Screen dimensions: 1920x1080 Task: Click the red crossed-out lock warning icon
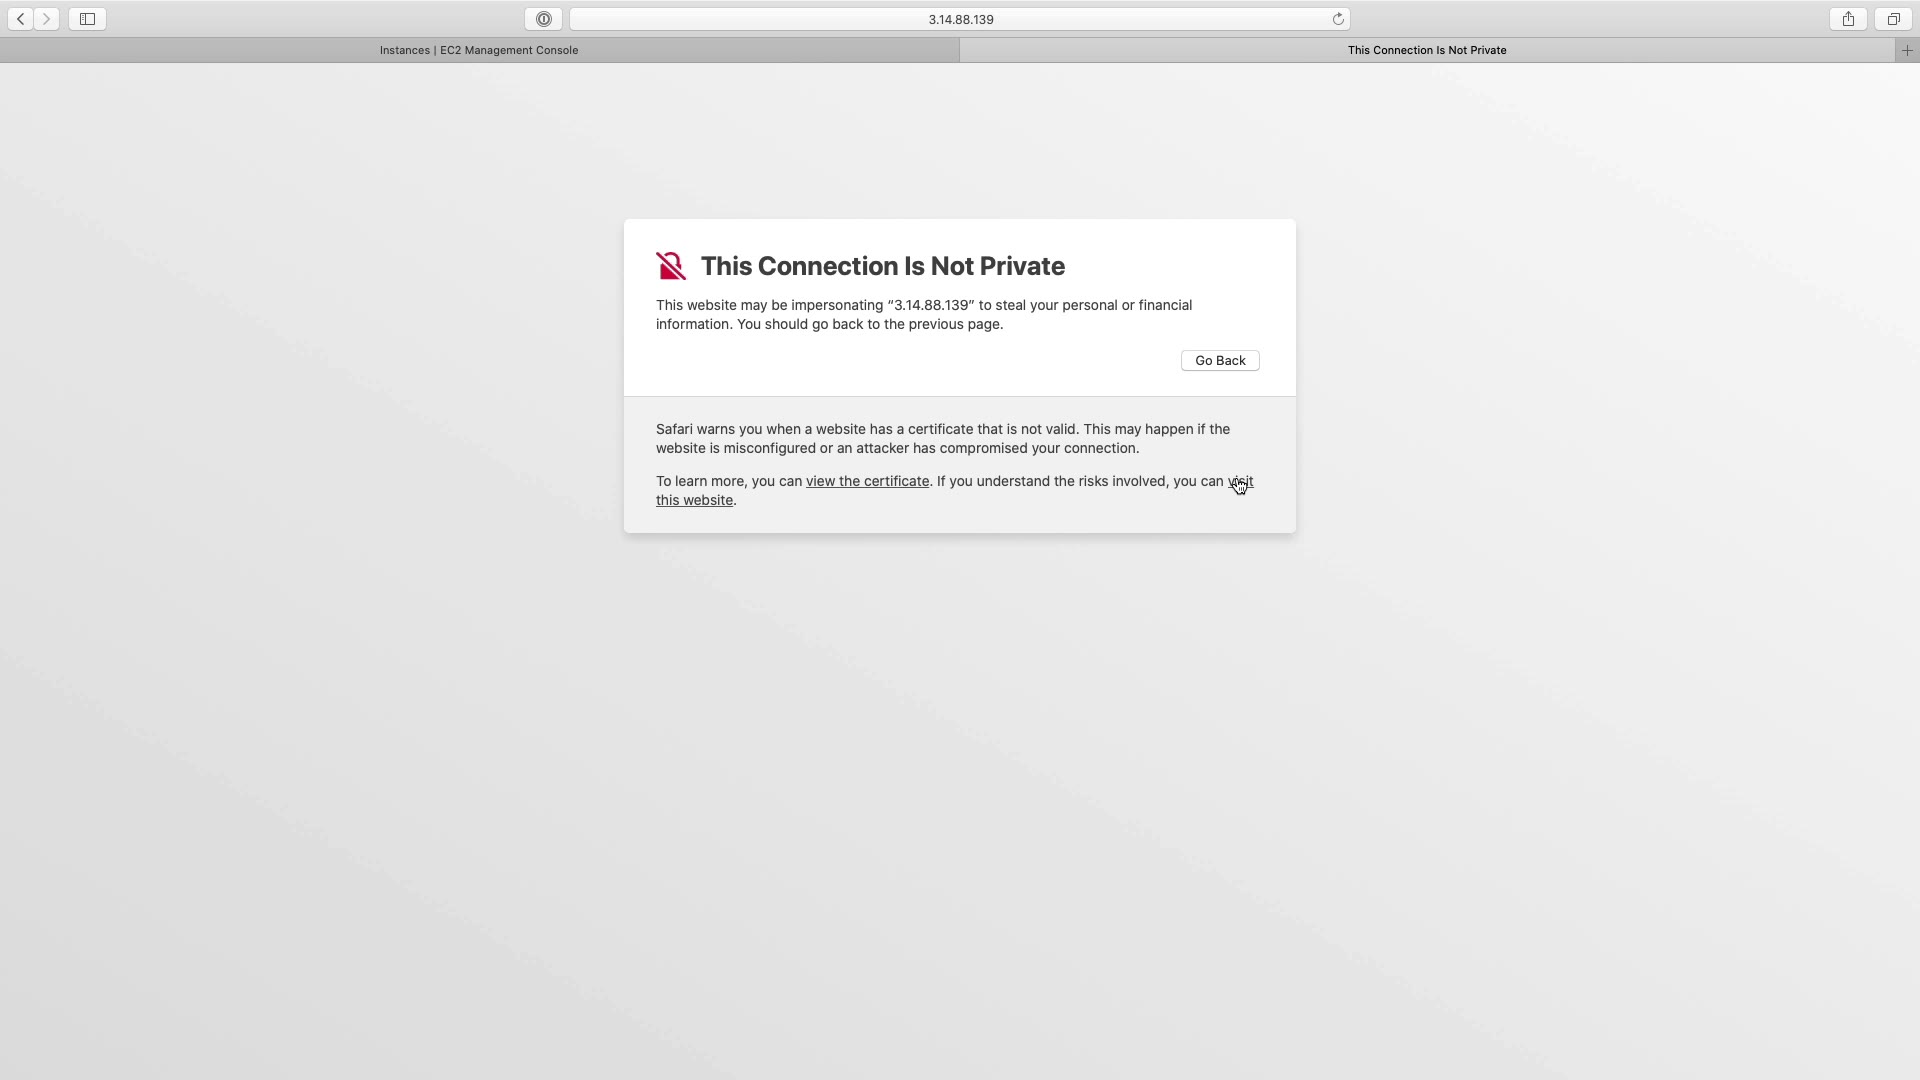[x=671, y=266]
